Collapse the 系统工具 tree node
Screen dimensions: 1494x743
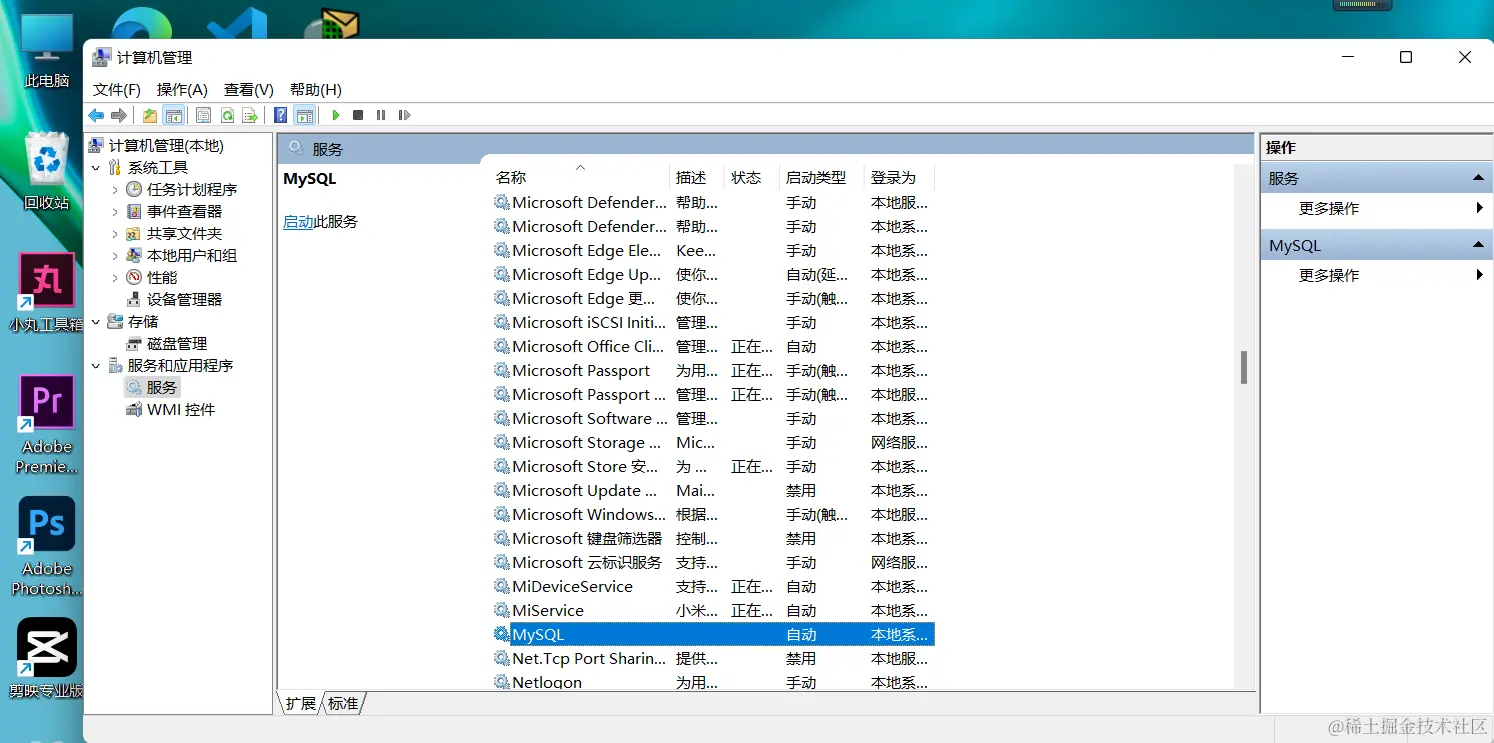point(96,168)
